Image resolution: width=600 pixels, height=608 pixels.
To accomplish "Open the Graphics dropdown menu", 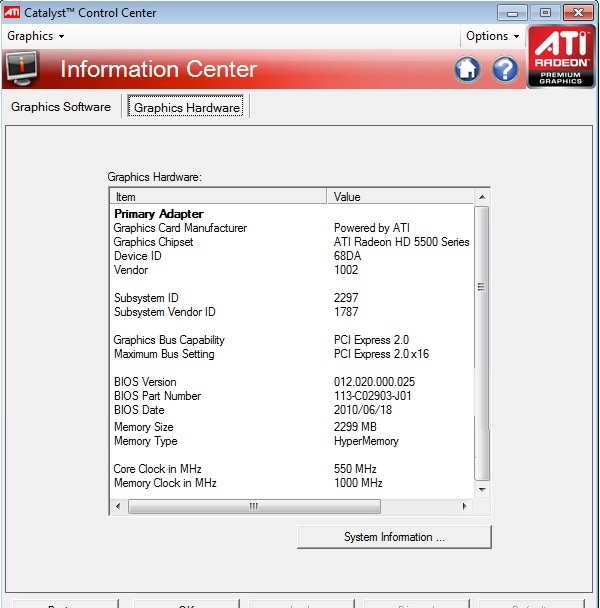I will pyautogui.click(x=35, y=36).
